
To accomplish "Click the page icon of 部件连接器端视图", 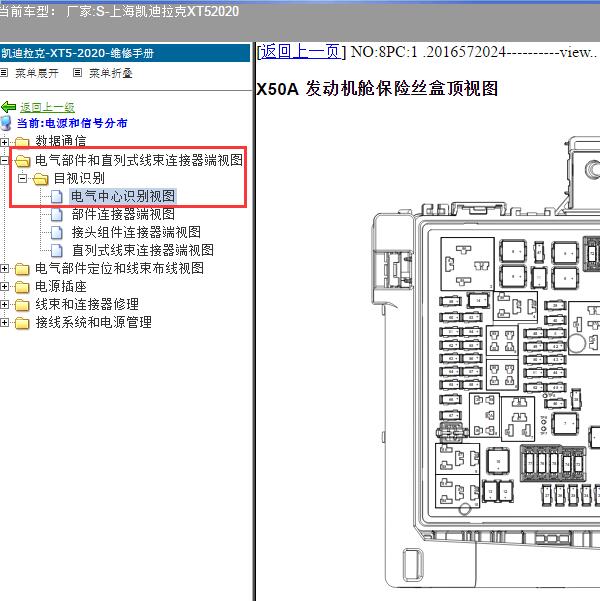I will tap(57, 214).
